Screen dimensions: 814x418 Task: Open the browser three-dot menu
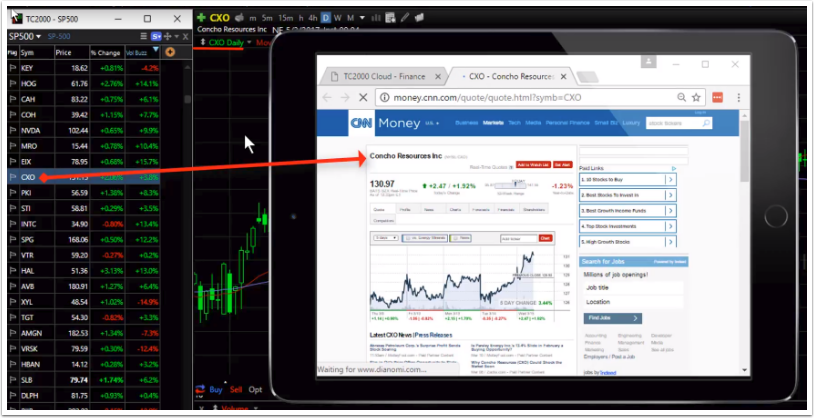coord(738,97)
